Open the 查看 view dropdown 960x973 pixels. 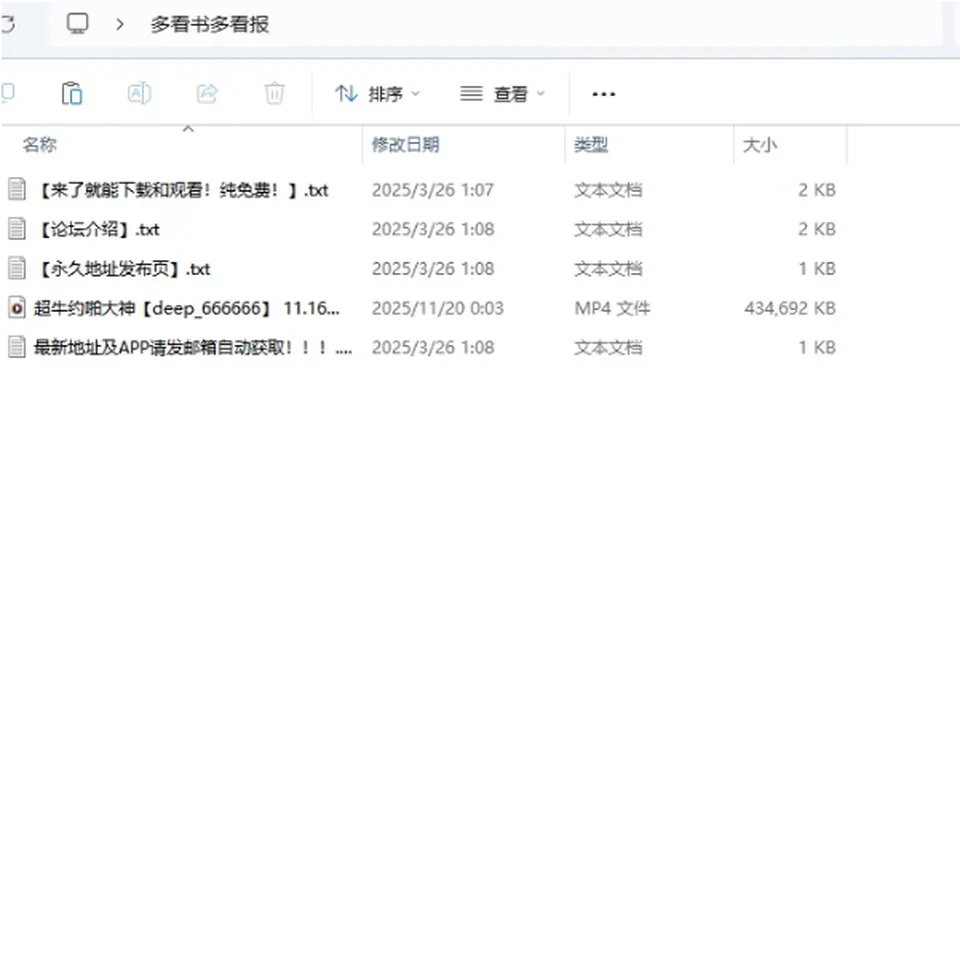503,94
